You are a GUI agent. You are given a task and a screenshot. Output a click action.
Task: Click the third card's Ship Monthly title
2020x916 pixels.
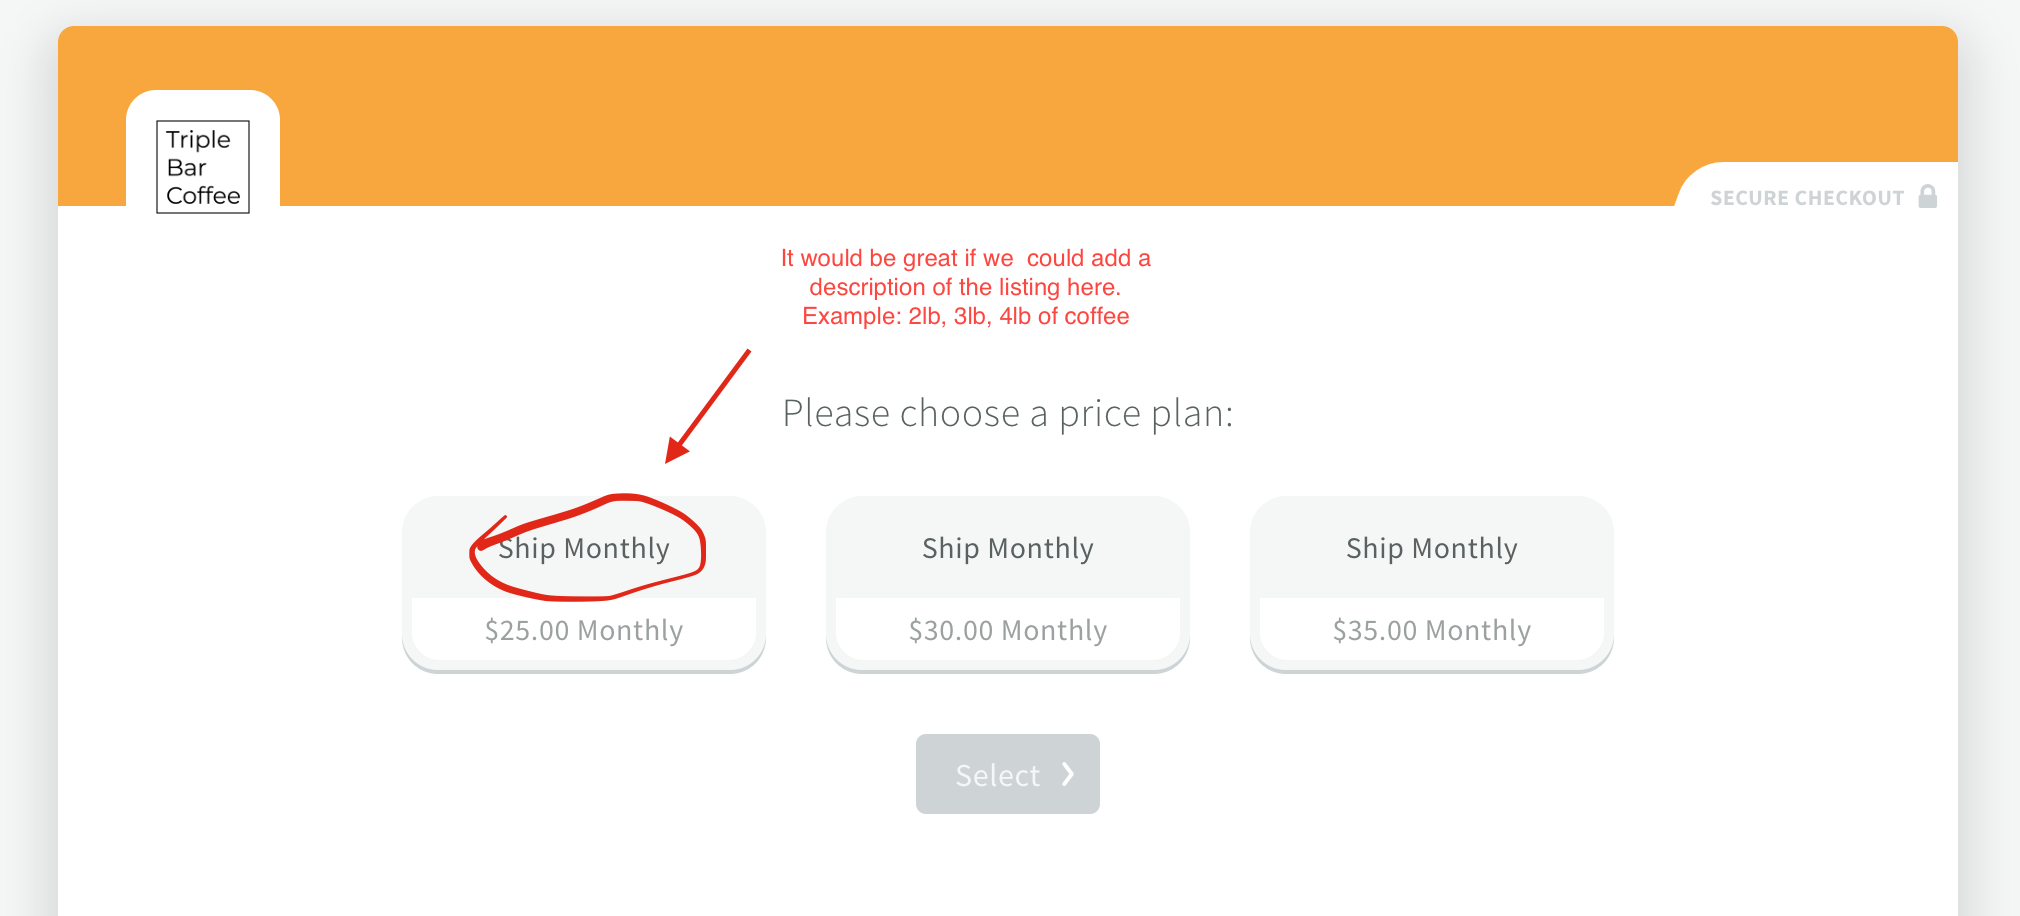coord(1432,548)
